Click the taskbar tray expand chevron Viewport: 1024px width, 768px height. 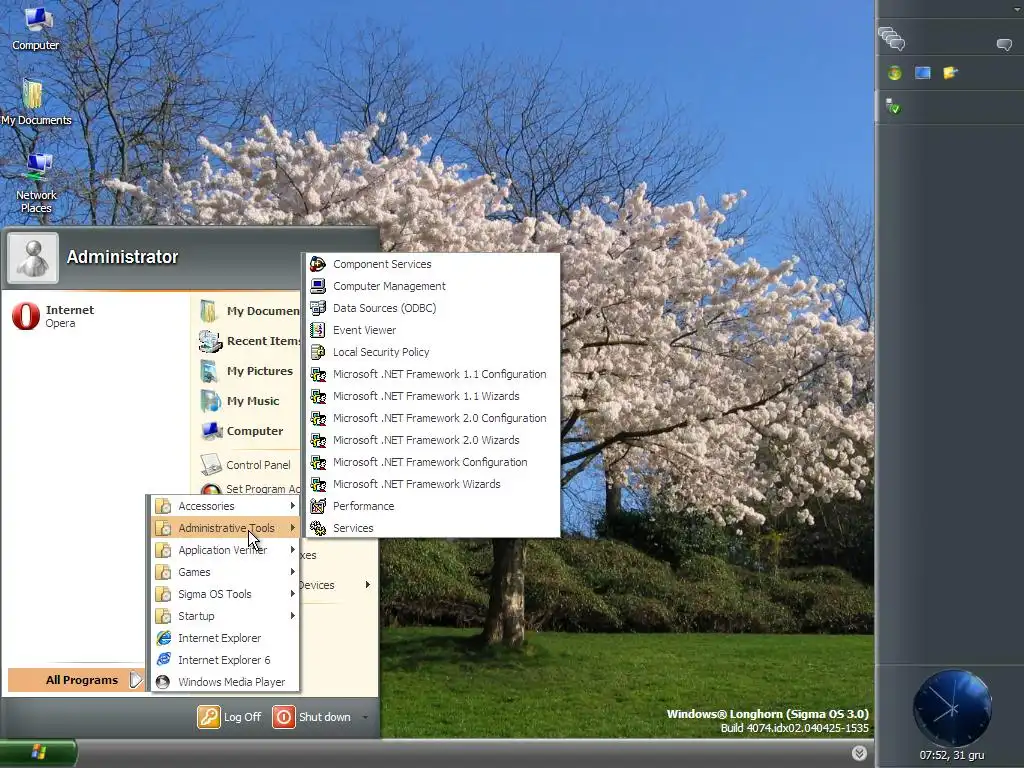(x=859, y=753)
